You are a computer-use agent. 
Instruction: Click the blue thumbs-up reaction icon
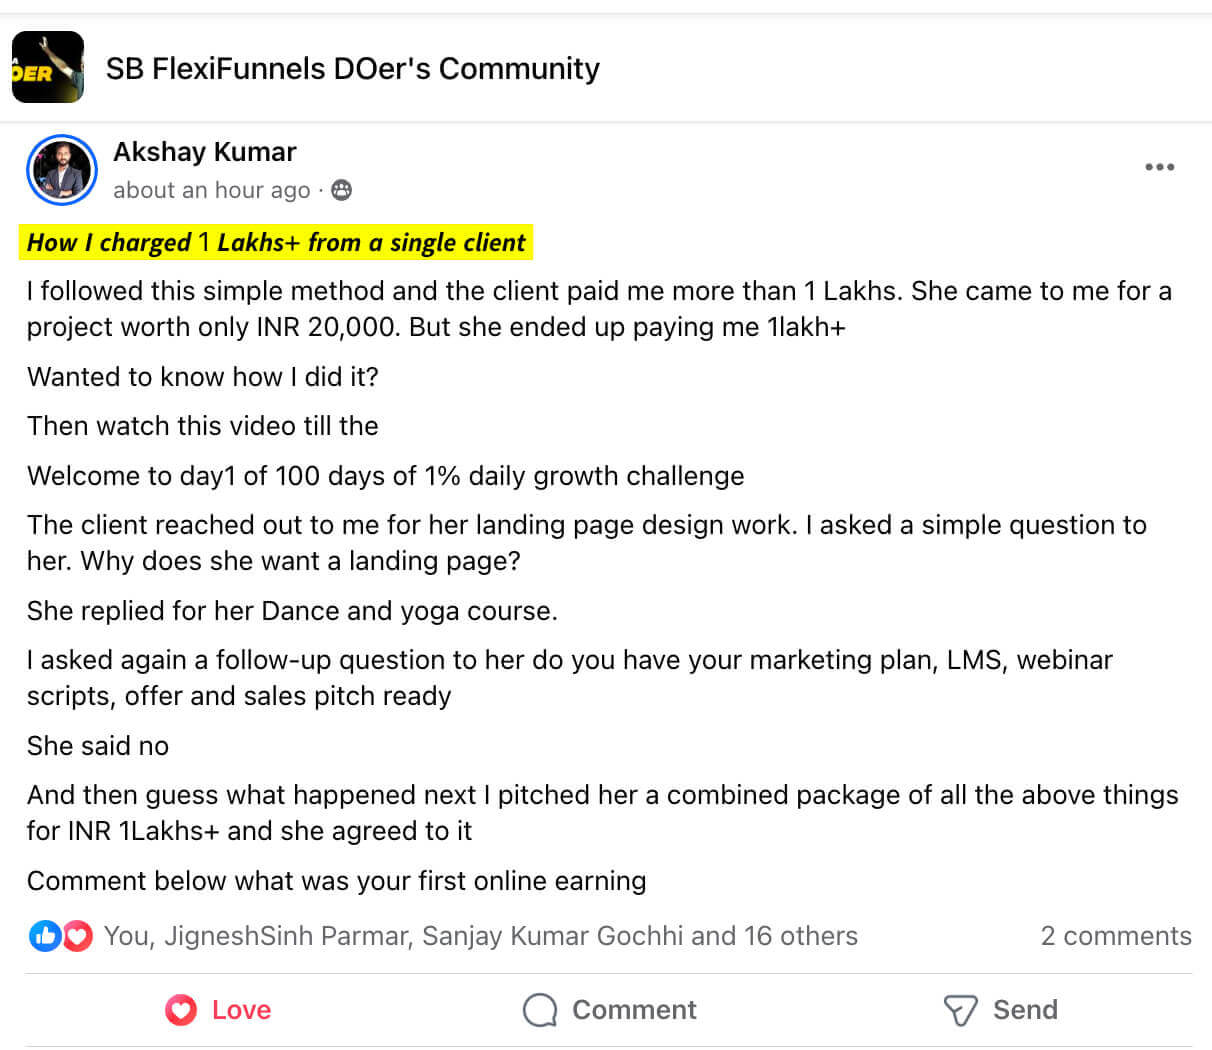tap(44, 936)
